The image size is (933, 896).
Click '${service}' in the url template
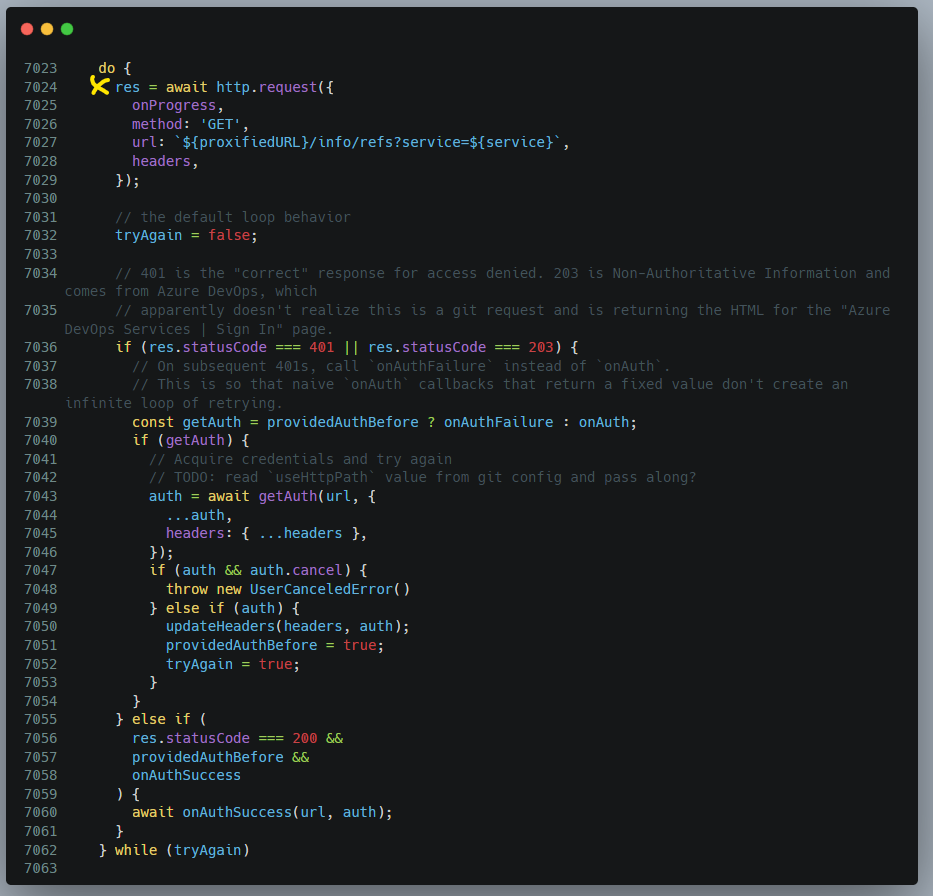pos(511,143)
